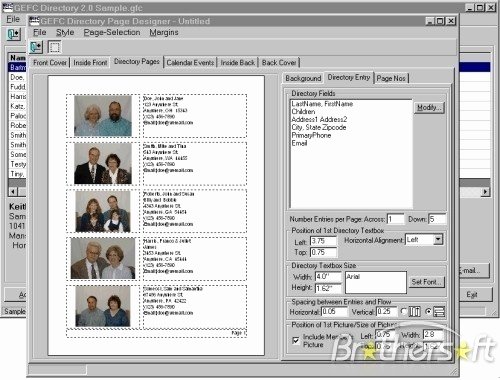Click the Vertical spacing field
Screen dimensions: 500x380
tap(387, 312)
